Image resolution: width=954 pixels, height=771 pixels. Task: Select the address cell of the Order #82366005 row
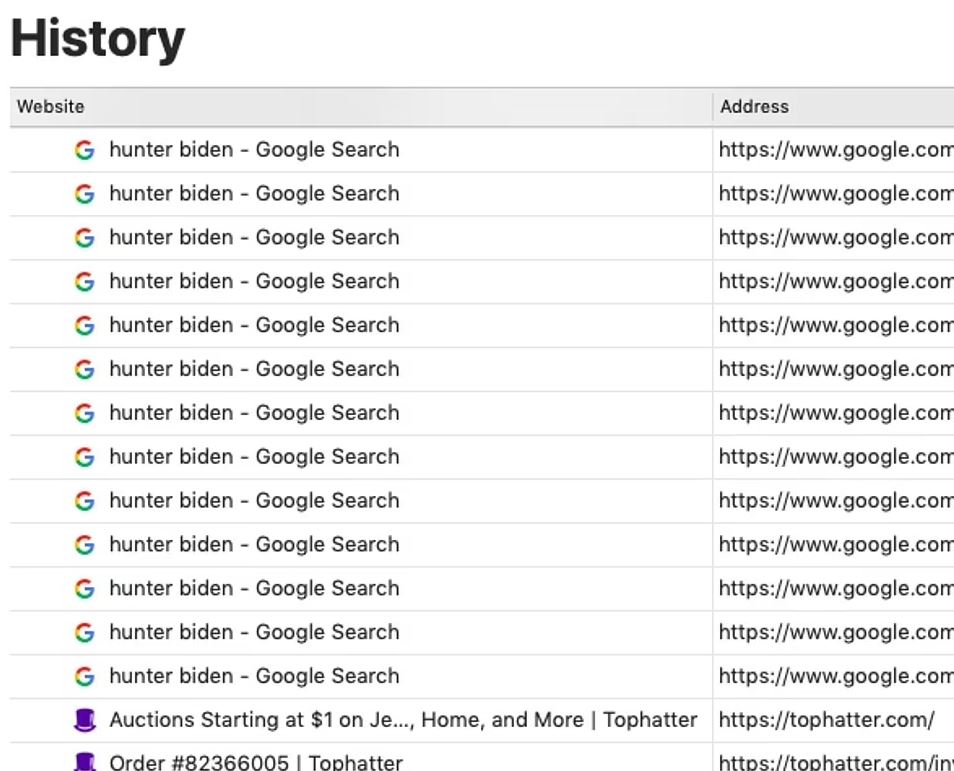(x=834, y=762)
